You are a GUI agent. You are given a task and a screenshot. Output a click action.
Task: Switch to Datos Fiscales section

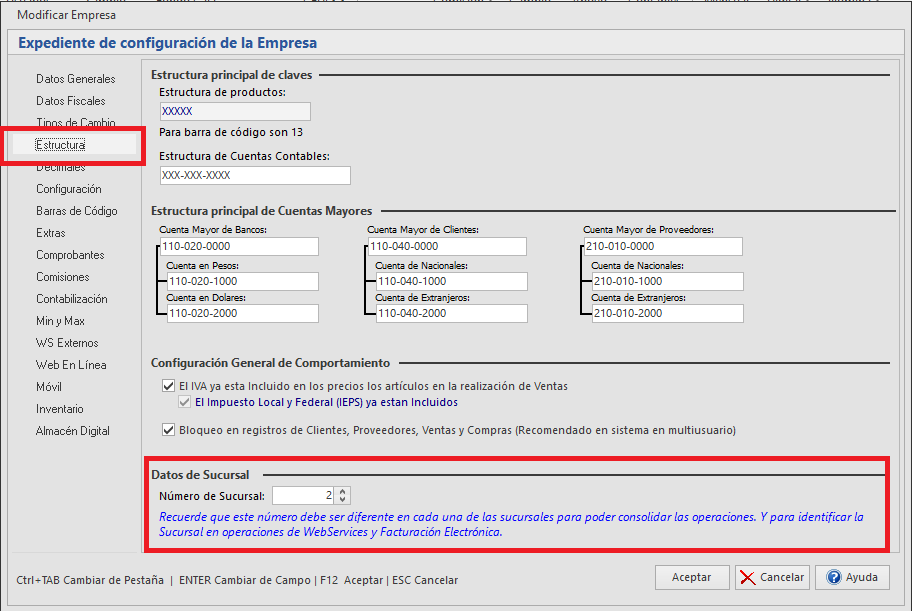[71, 101]
